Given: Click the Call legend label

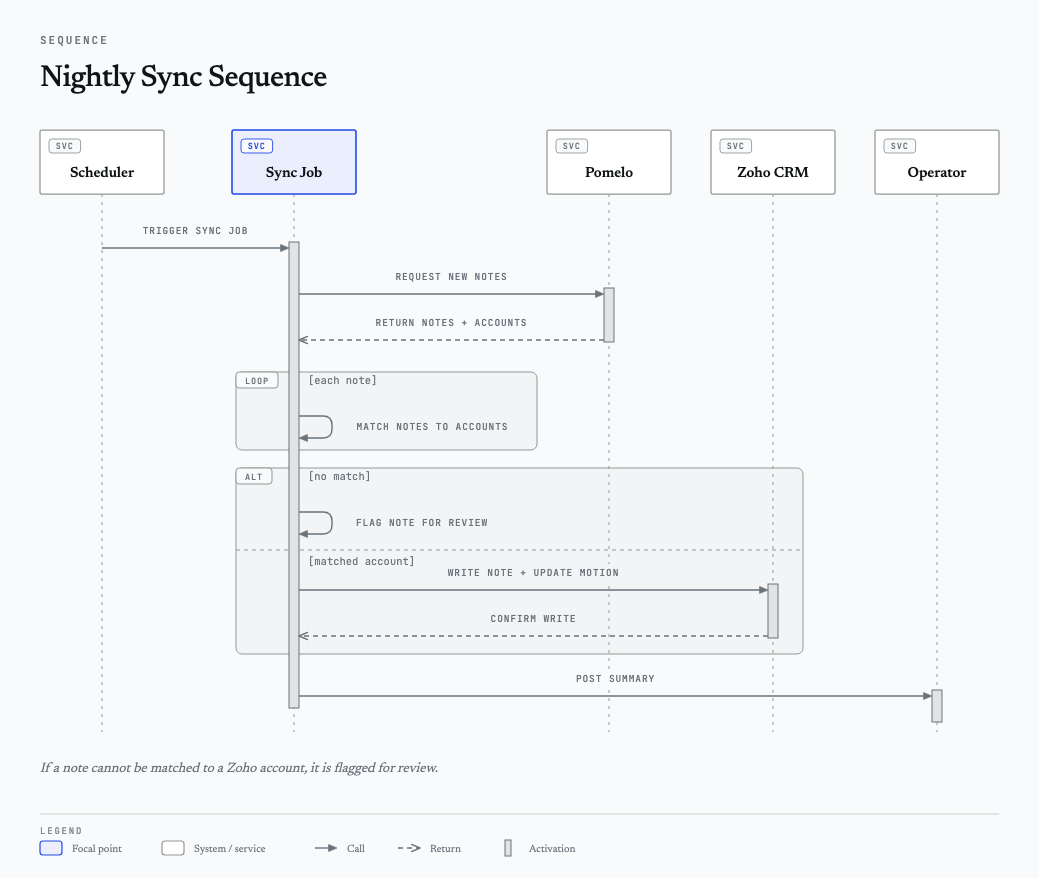Looking at the screenshot, I should pos(356,848).
